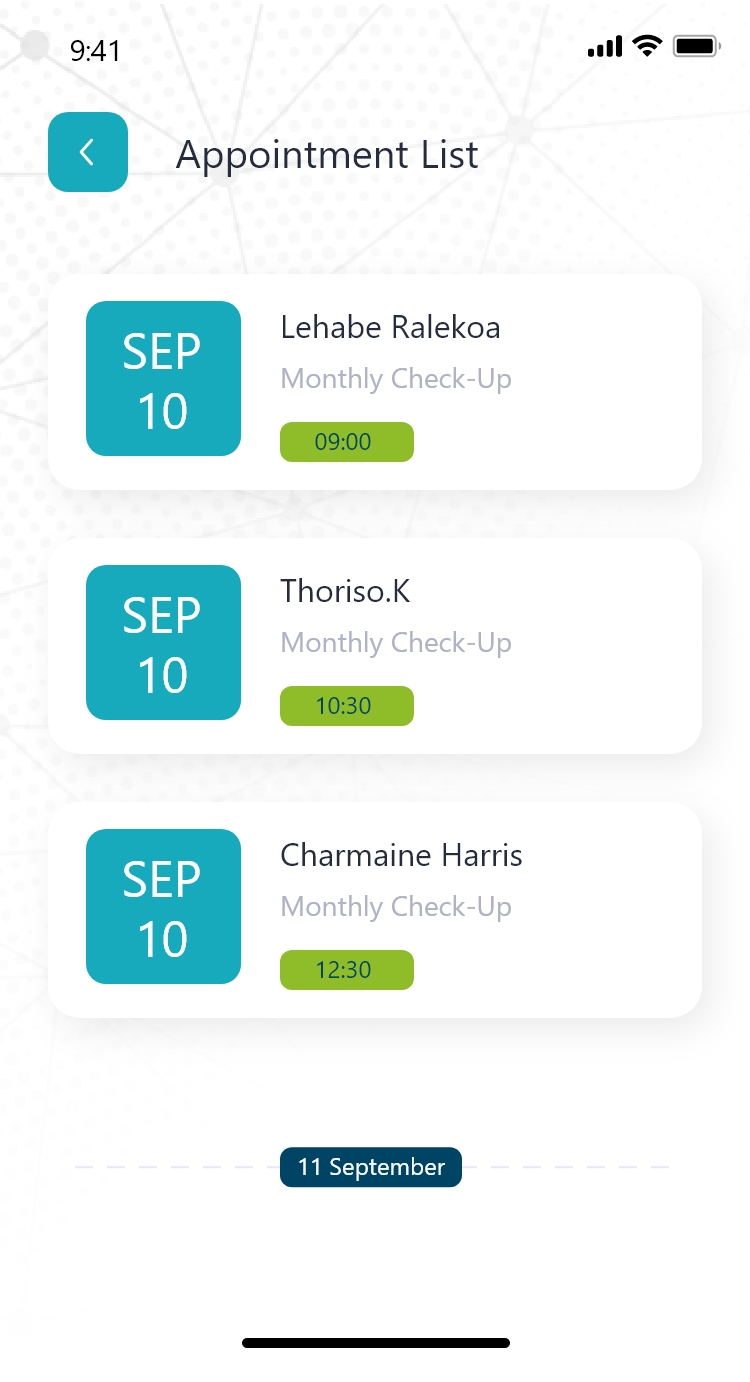
Task: Select the 09:00 time badge
Action: pos(346,442)
